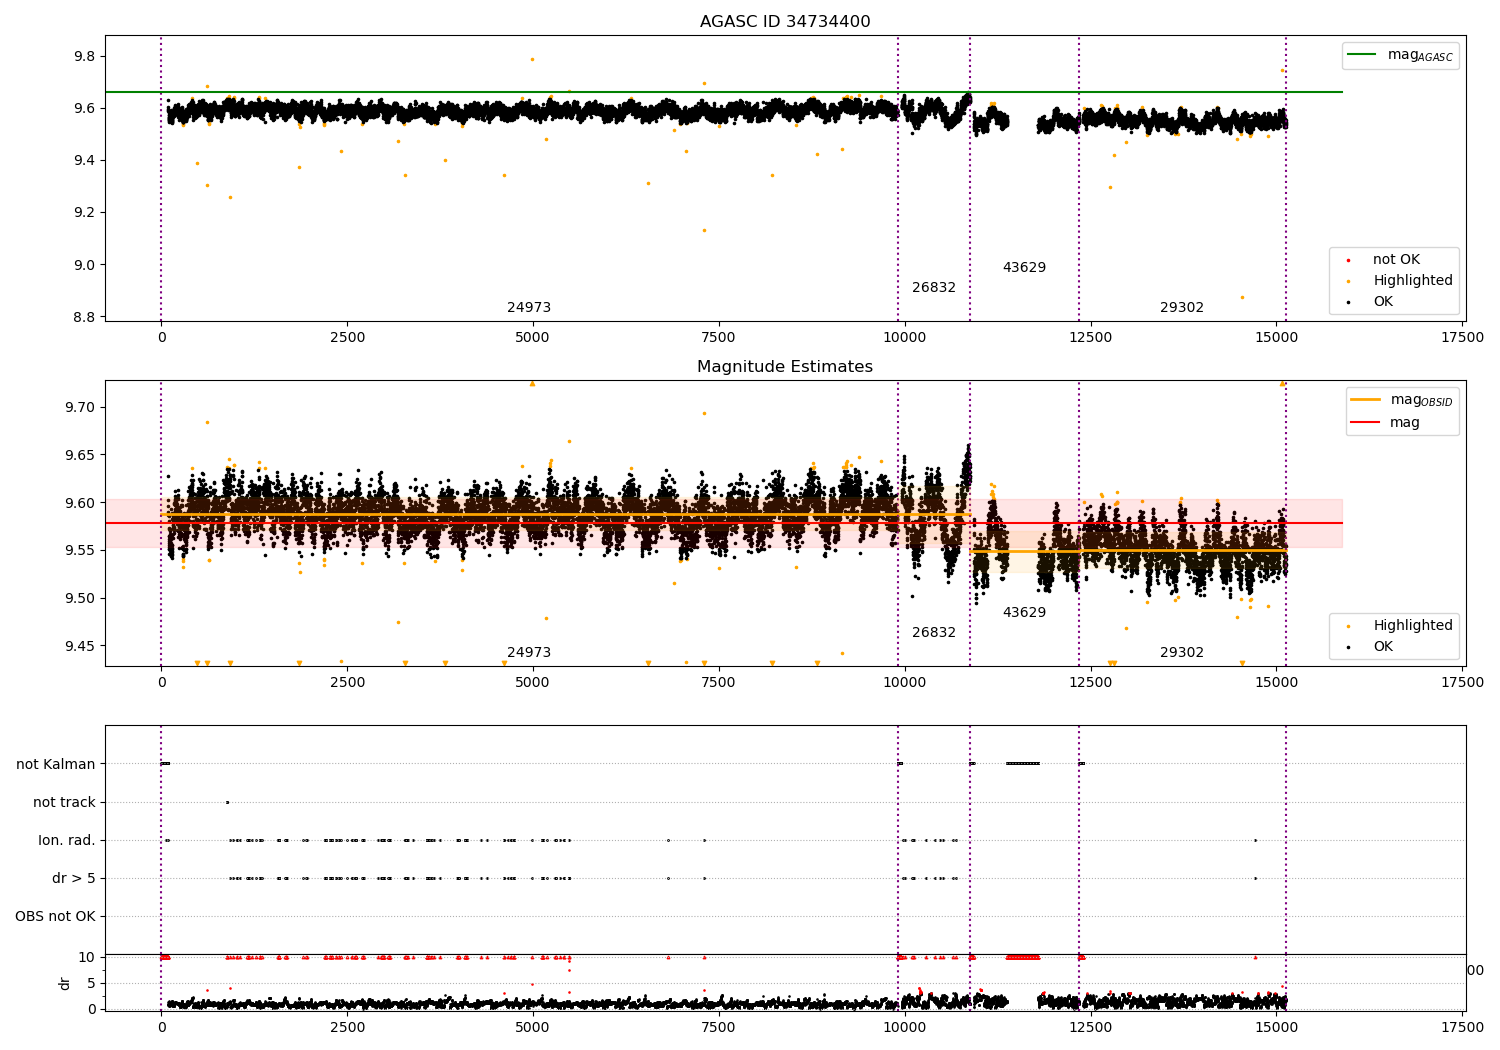Click OBSID label 26832 in top plot

point(934,288)
